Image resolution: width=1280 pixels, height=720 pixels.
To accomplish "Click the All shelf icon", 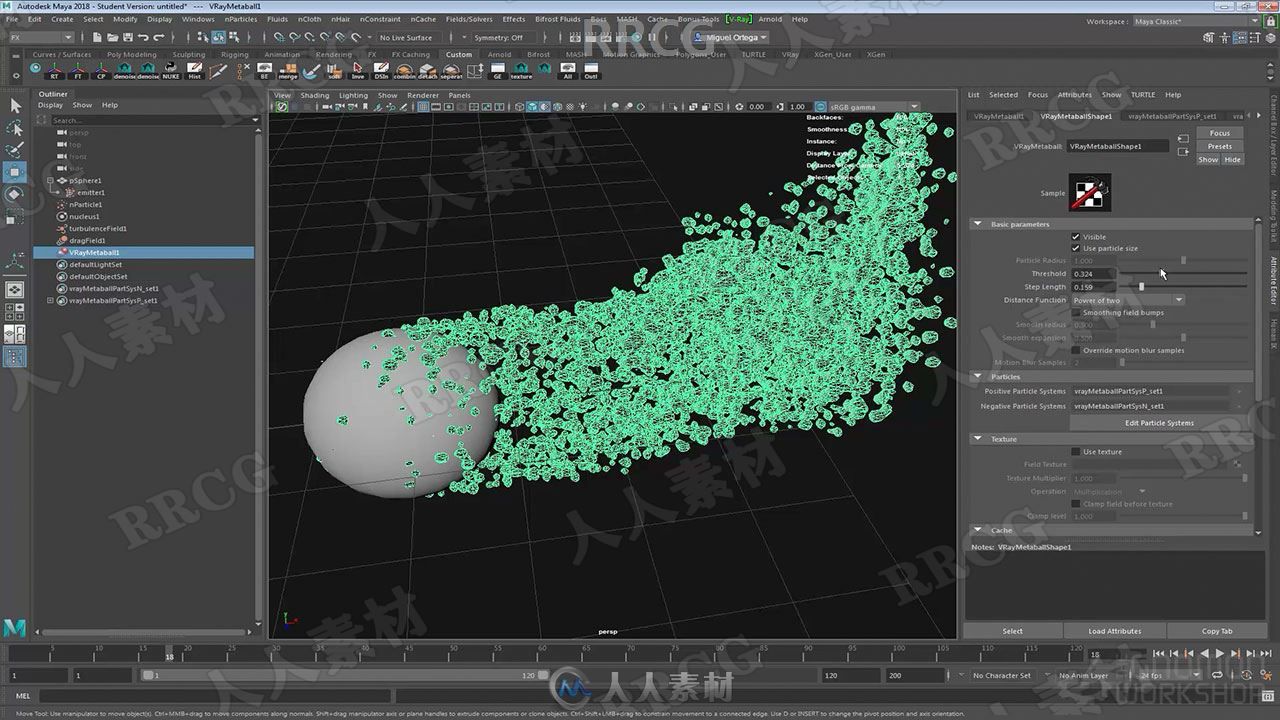I will [568, 71].
